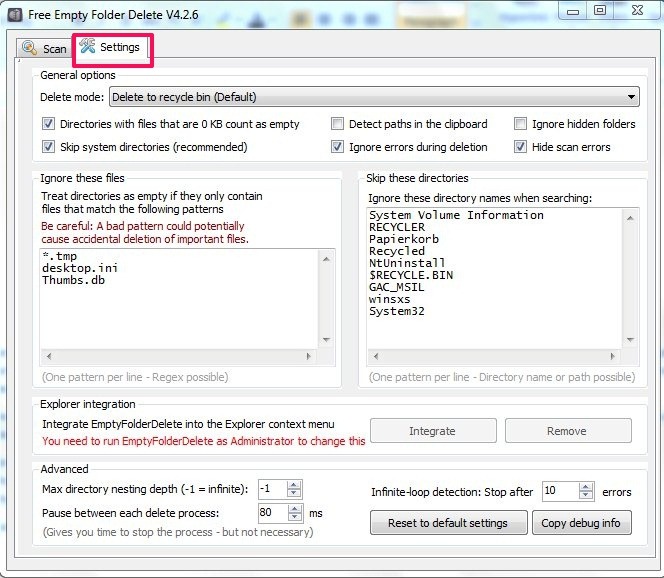
Task: Click the RECYCLER directory entry
Action: pyautogui.click(x=397, y=227)
